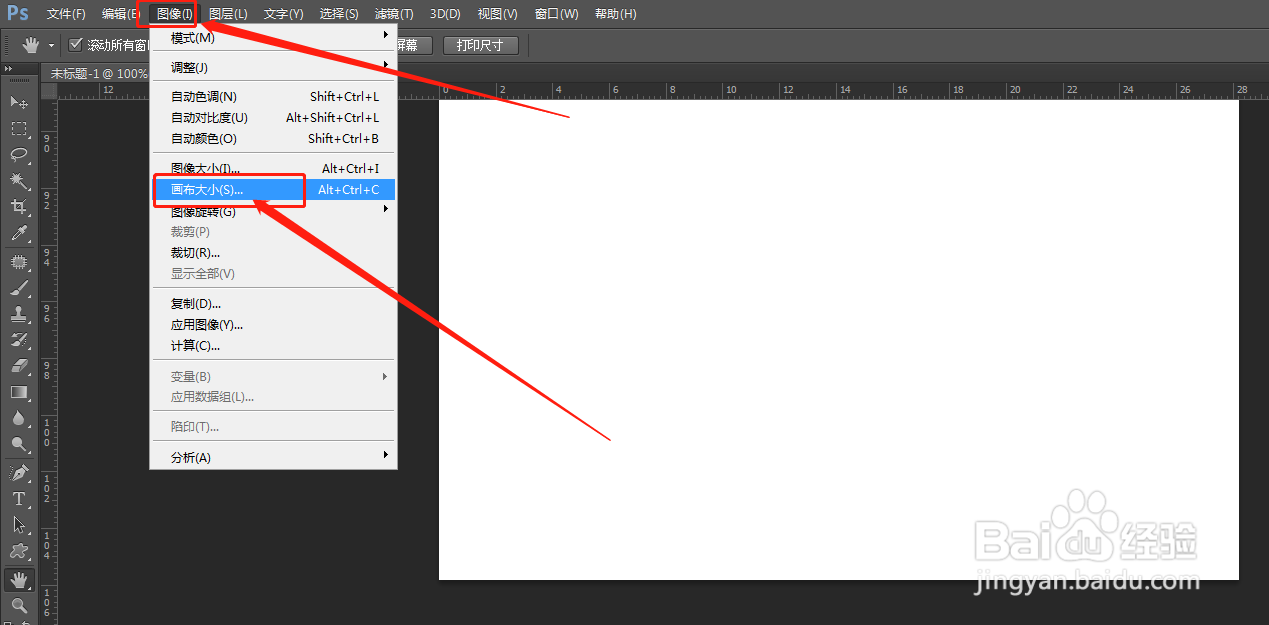Choose 复制(D)... menu item
Viewport: 1269px width, 625px height.
[x=272, y=303]
